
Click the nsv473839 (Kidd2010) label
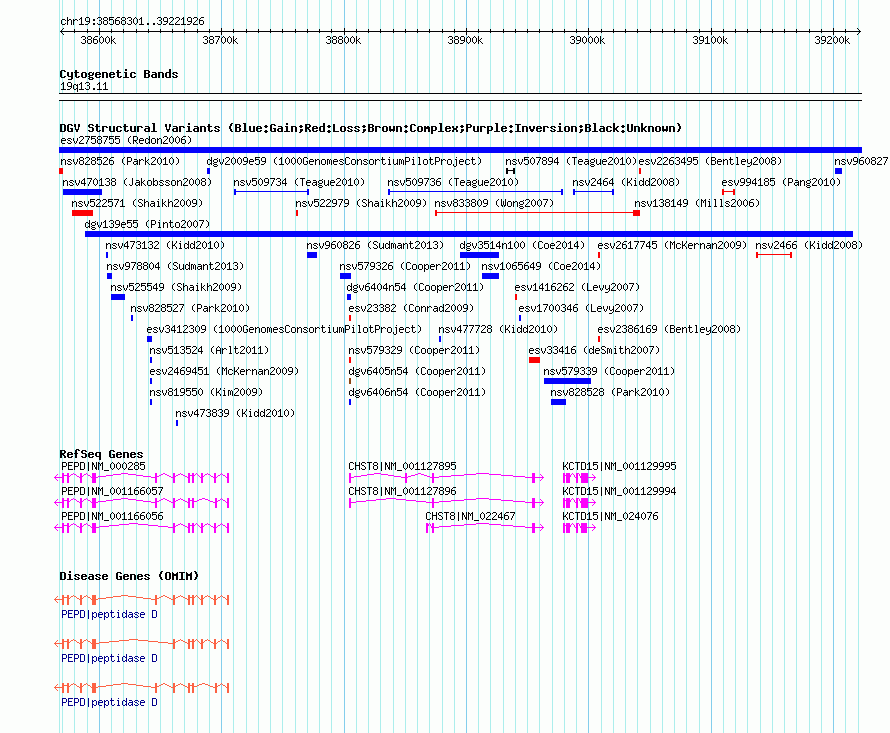pos(235,413)
